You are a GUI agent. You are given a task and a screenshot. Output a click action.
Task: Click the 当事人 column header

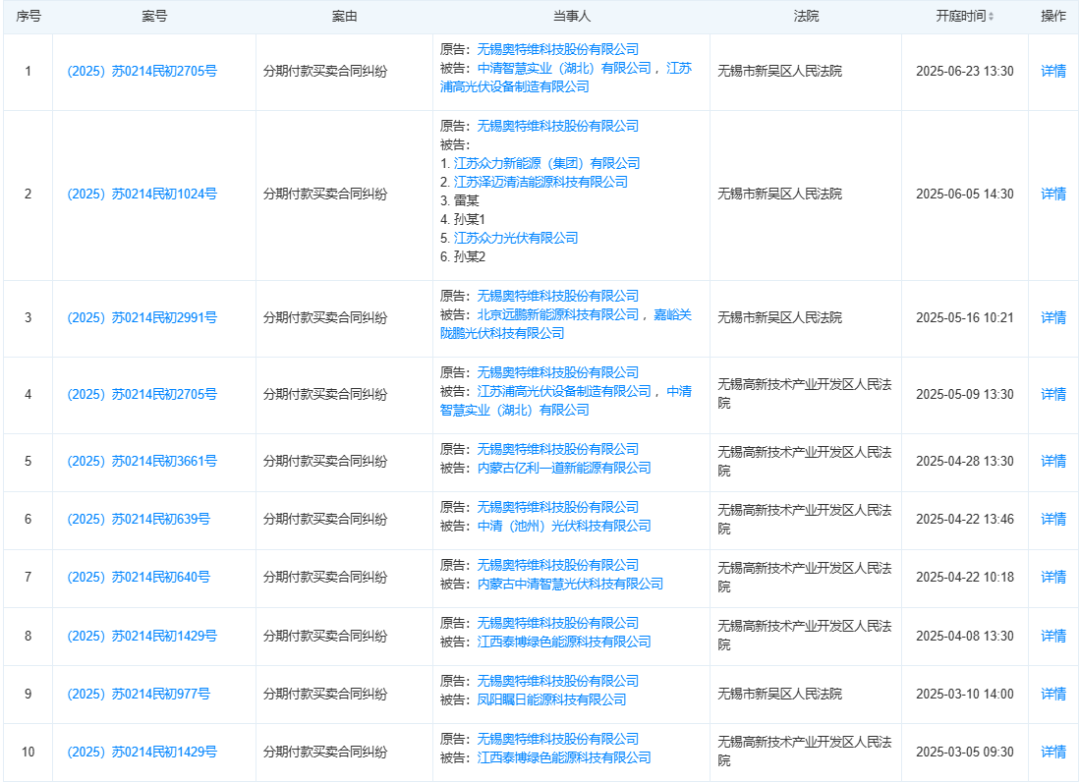click(572, 17)
